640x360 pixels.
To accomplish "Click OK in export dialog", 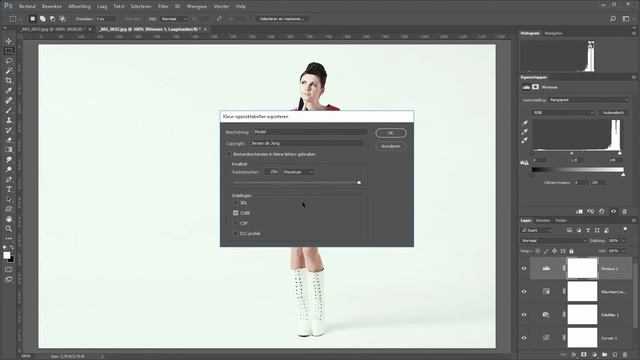I will 391,133.
